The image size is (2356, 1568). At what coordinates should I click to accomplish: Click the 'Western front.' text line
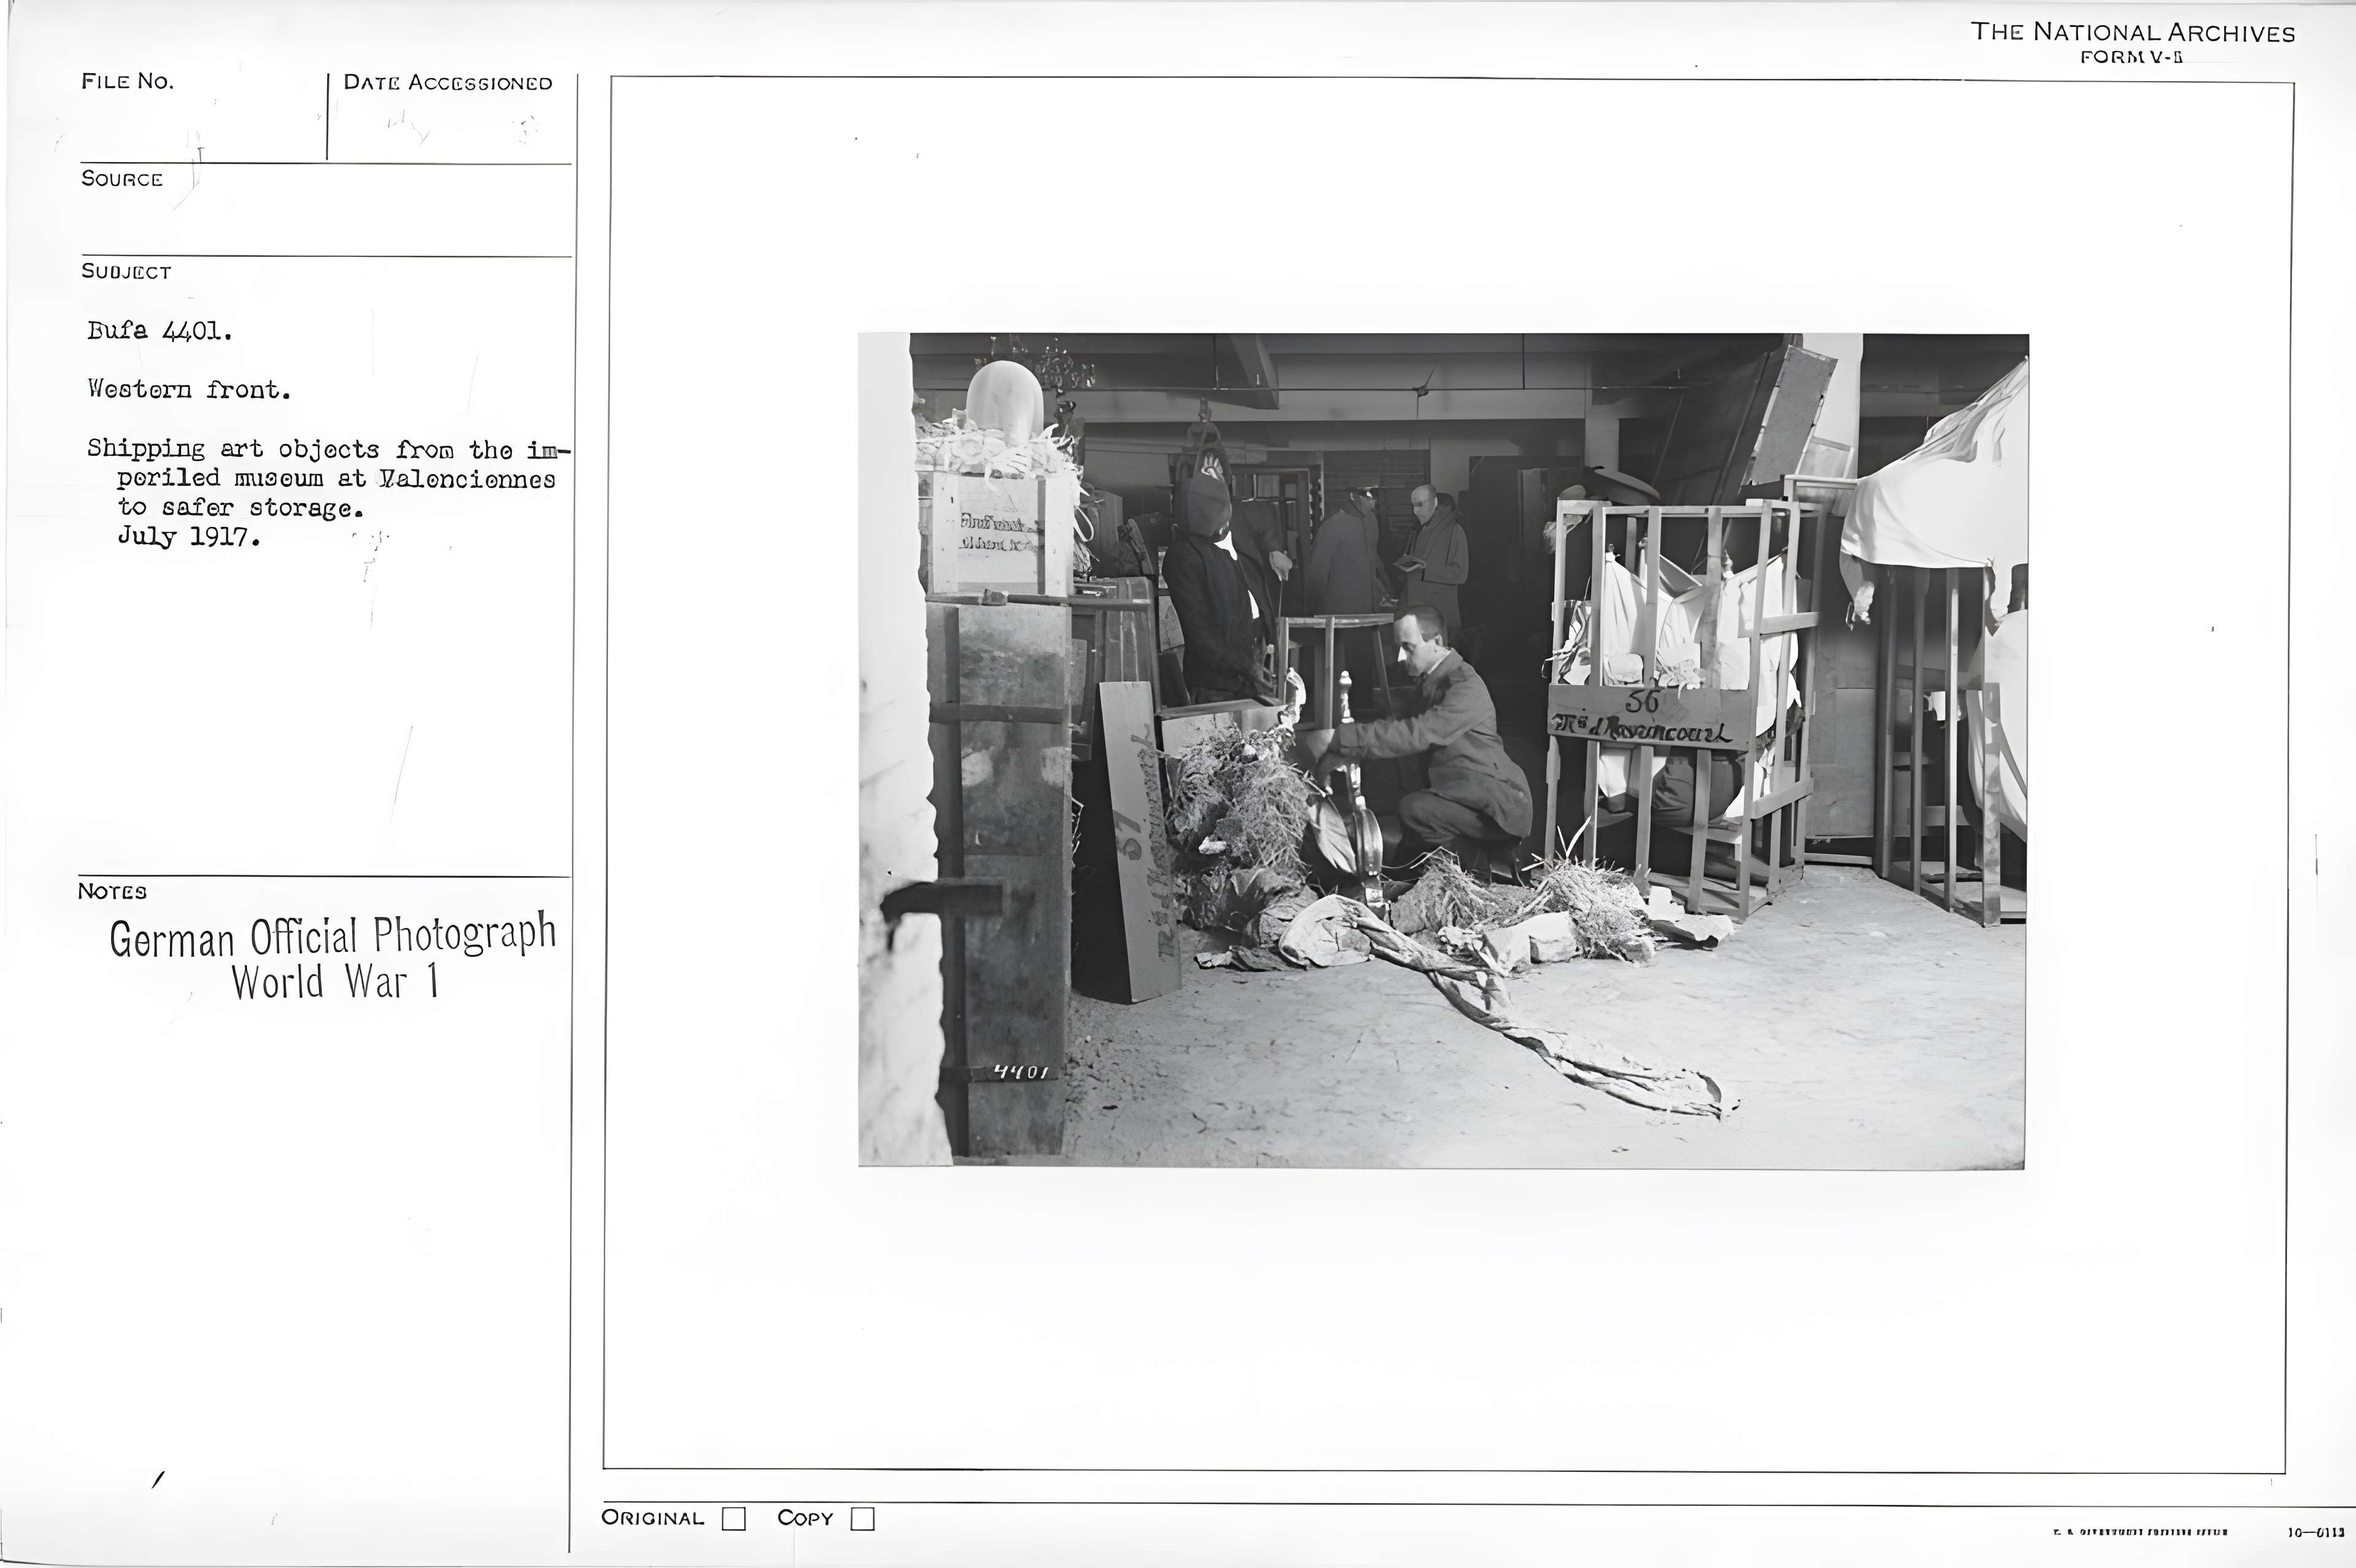[189, 390]
